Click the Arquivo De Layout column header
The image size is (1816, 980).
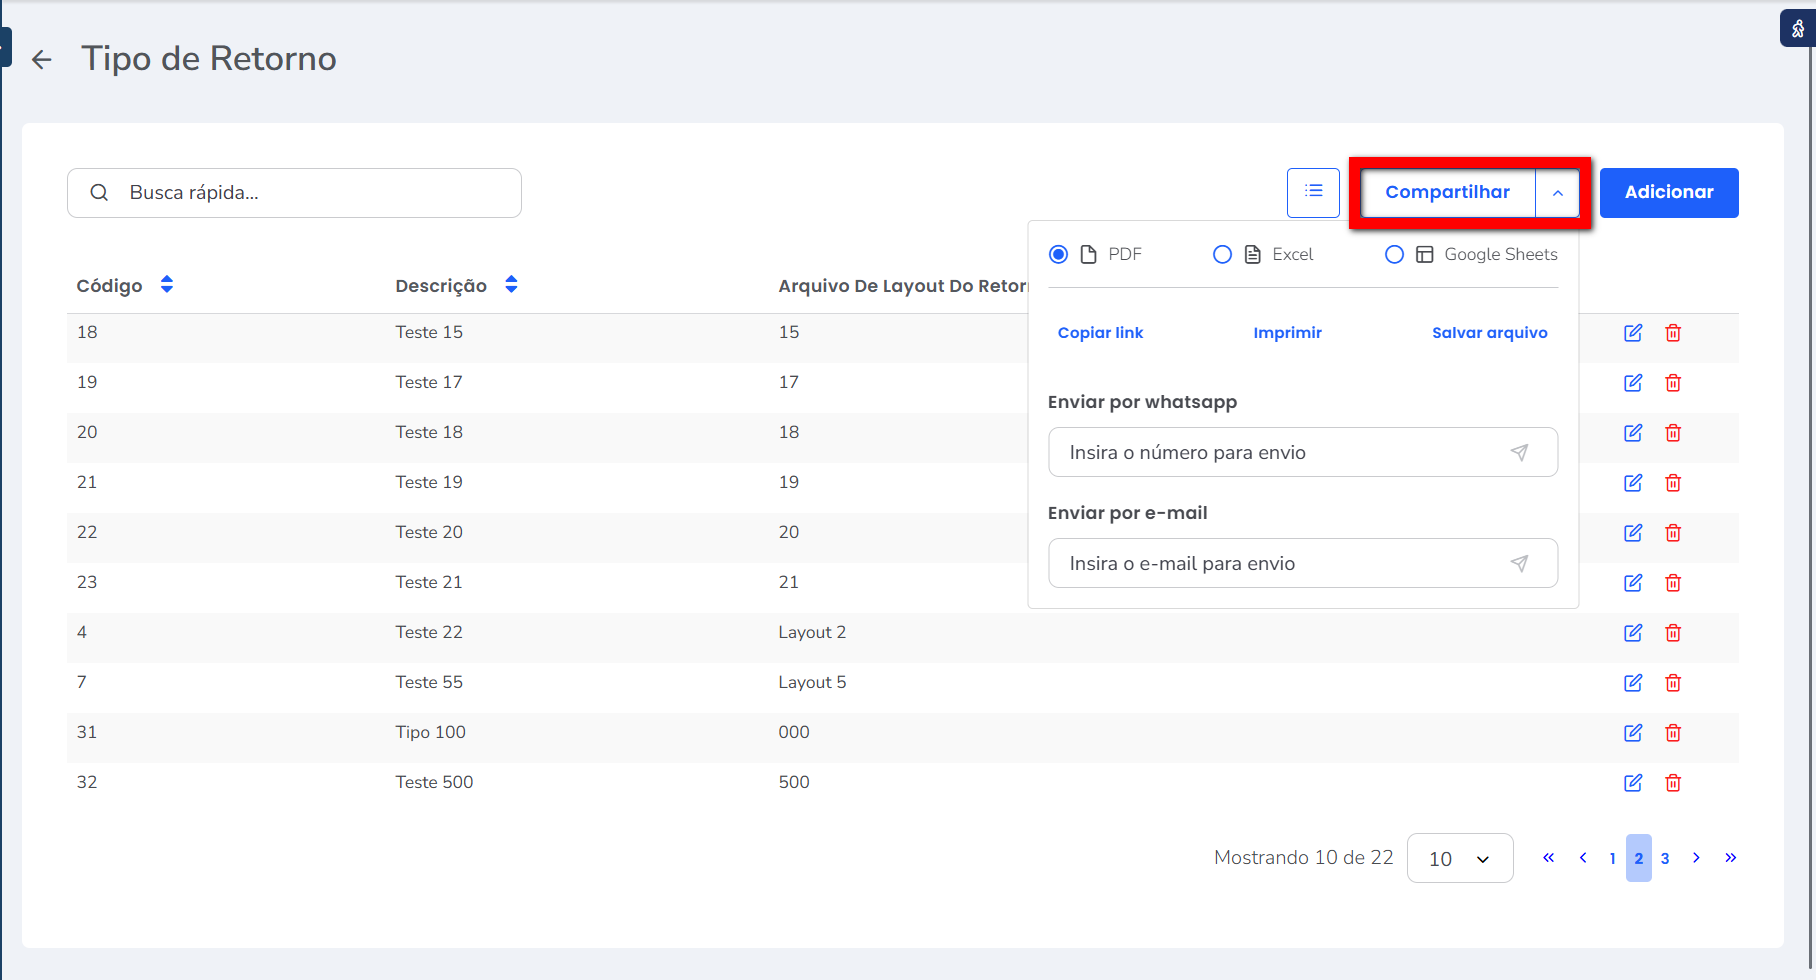click(903, 286)
